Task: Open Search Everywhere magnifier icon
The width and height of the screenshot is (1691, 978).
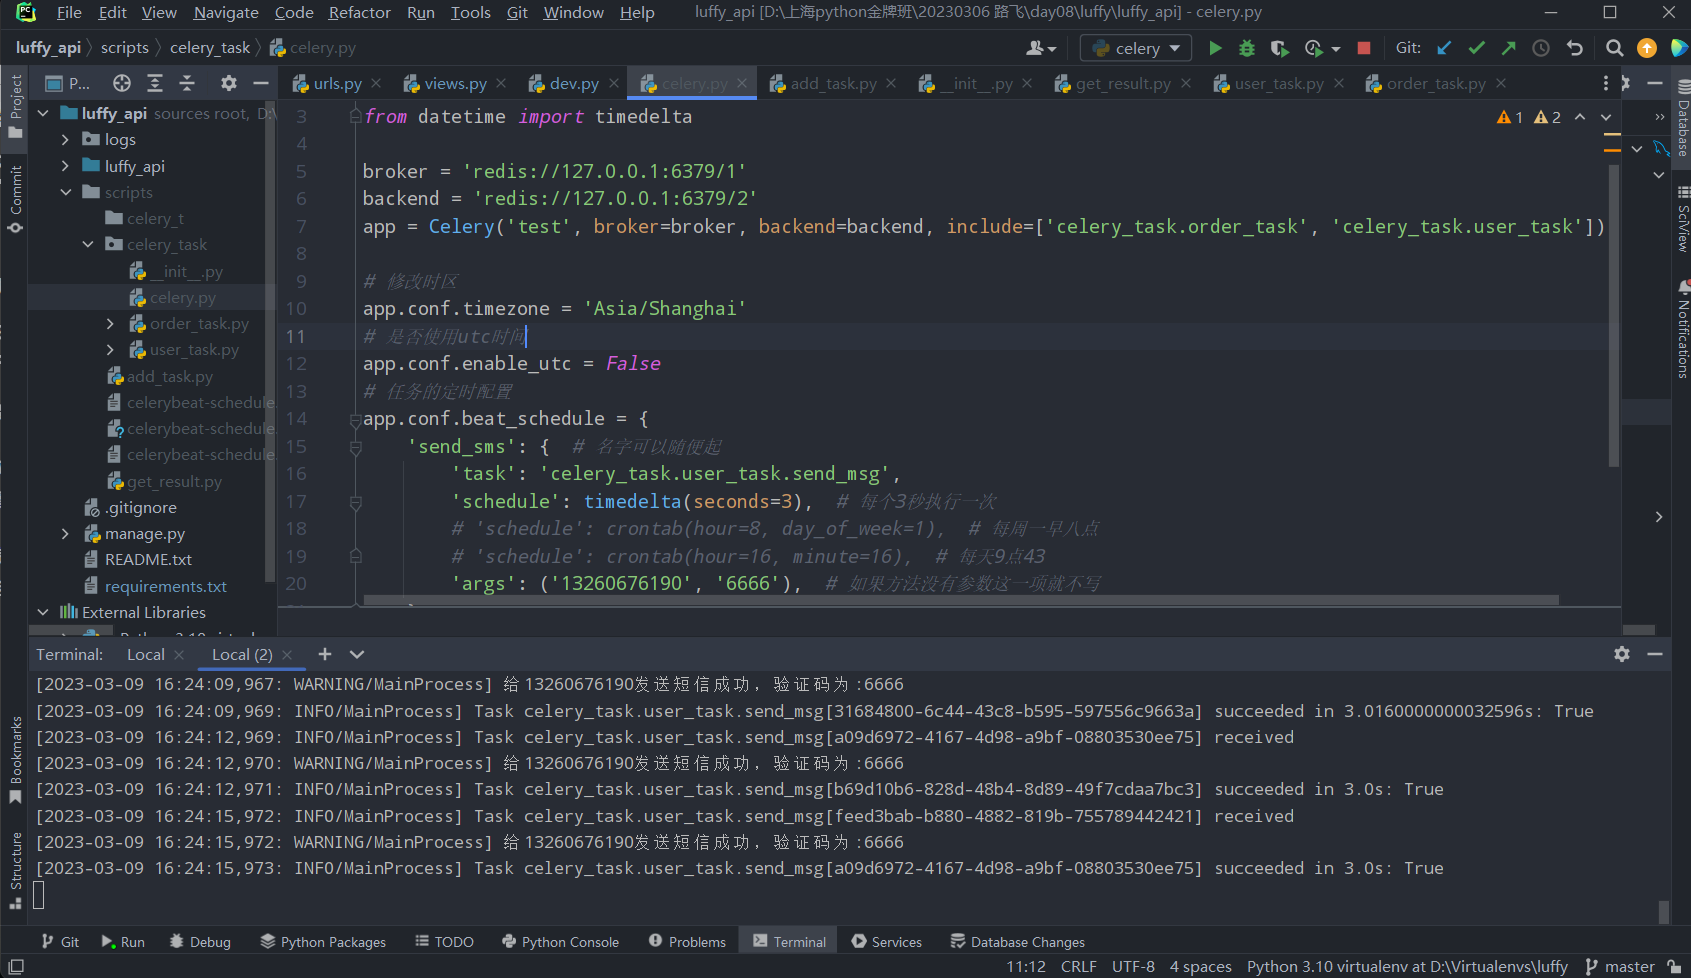Action: point(1614,48)
